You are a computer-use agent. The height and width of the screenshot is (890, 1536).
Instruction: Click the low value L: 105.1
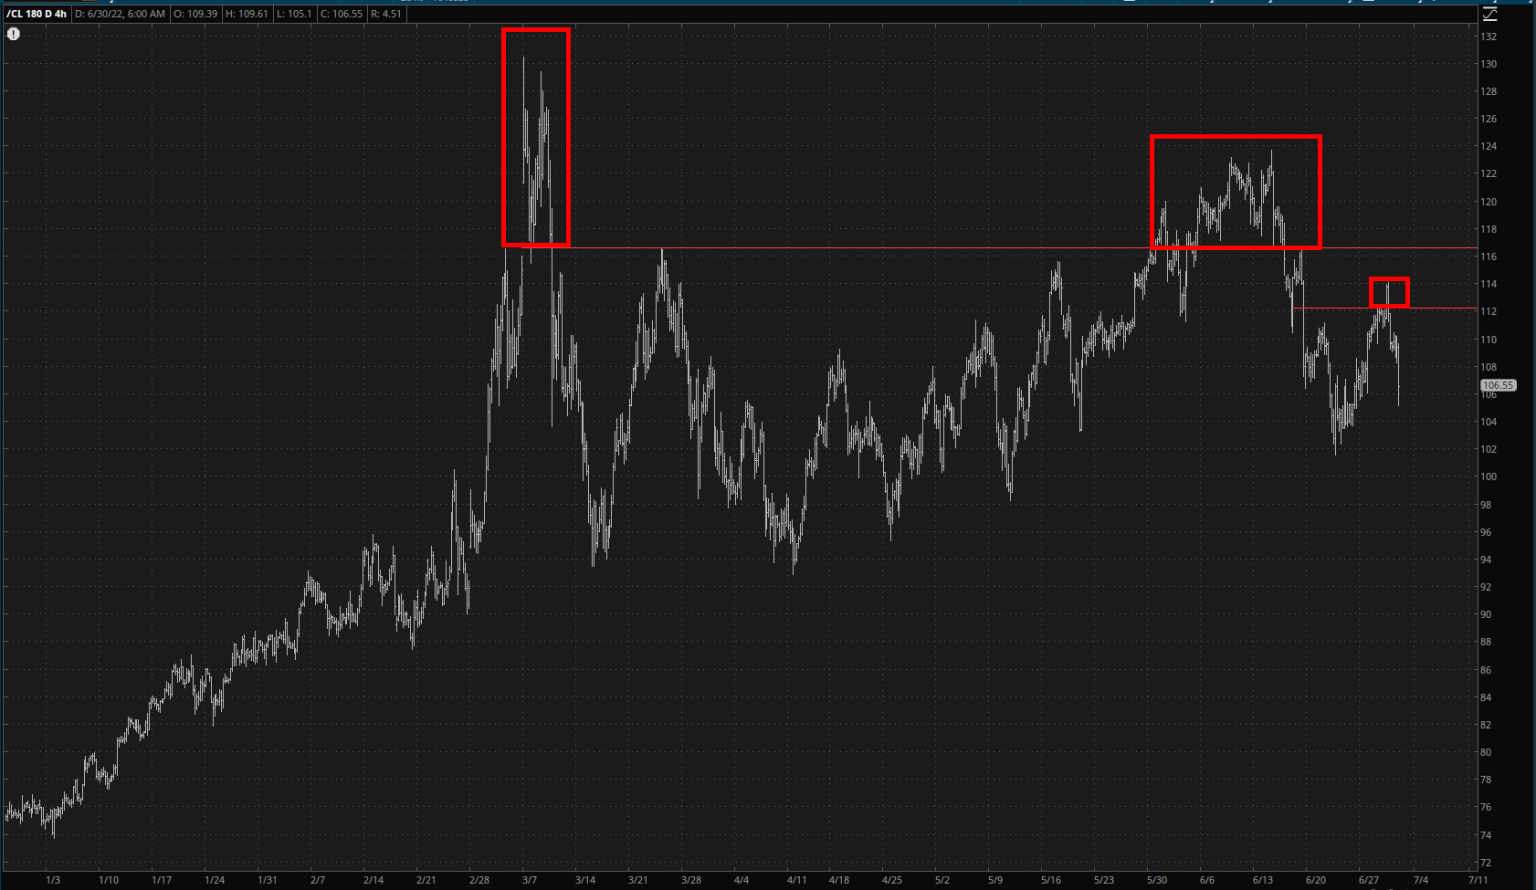point(294,14)
